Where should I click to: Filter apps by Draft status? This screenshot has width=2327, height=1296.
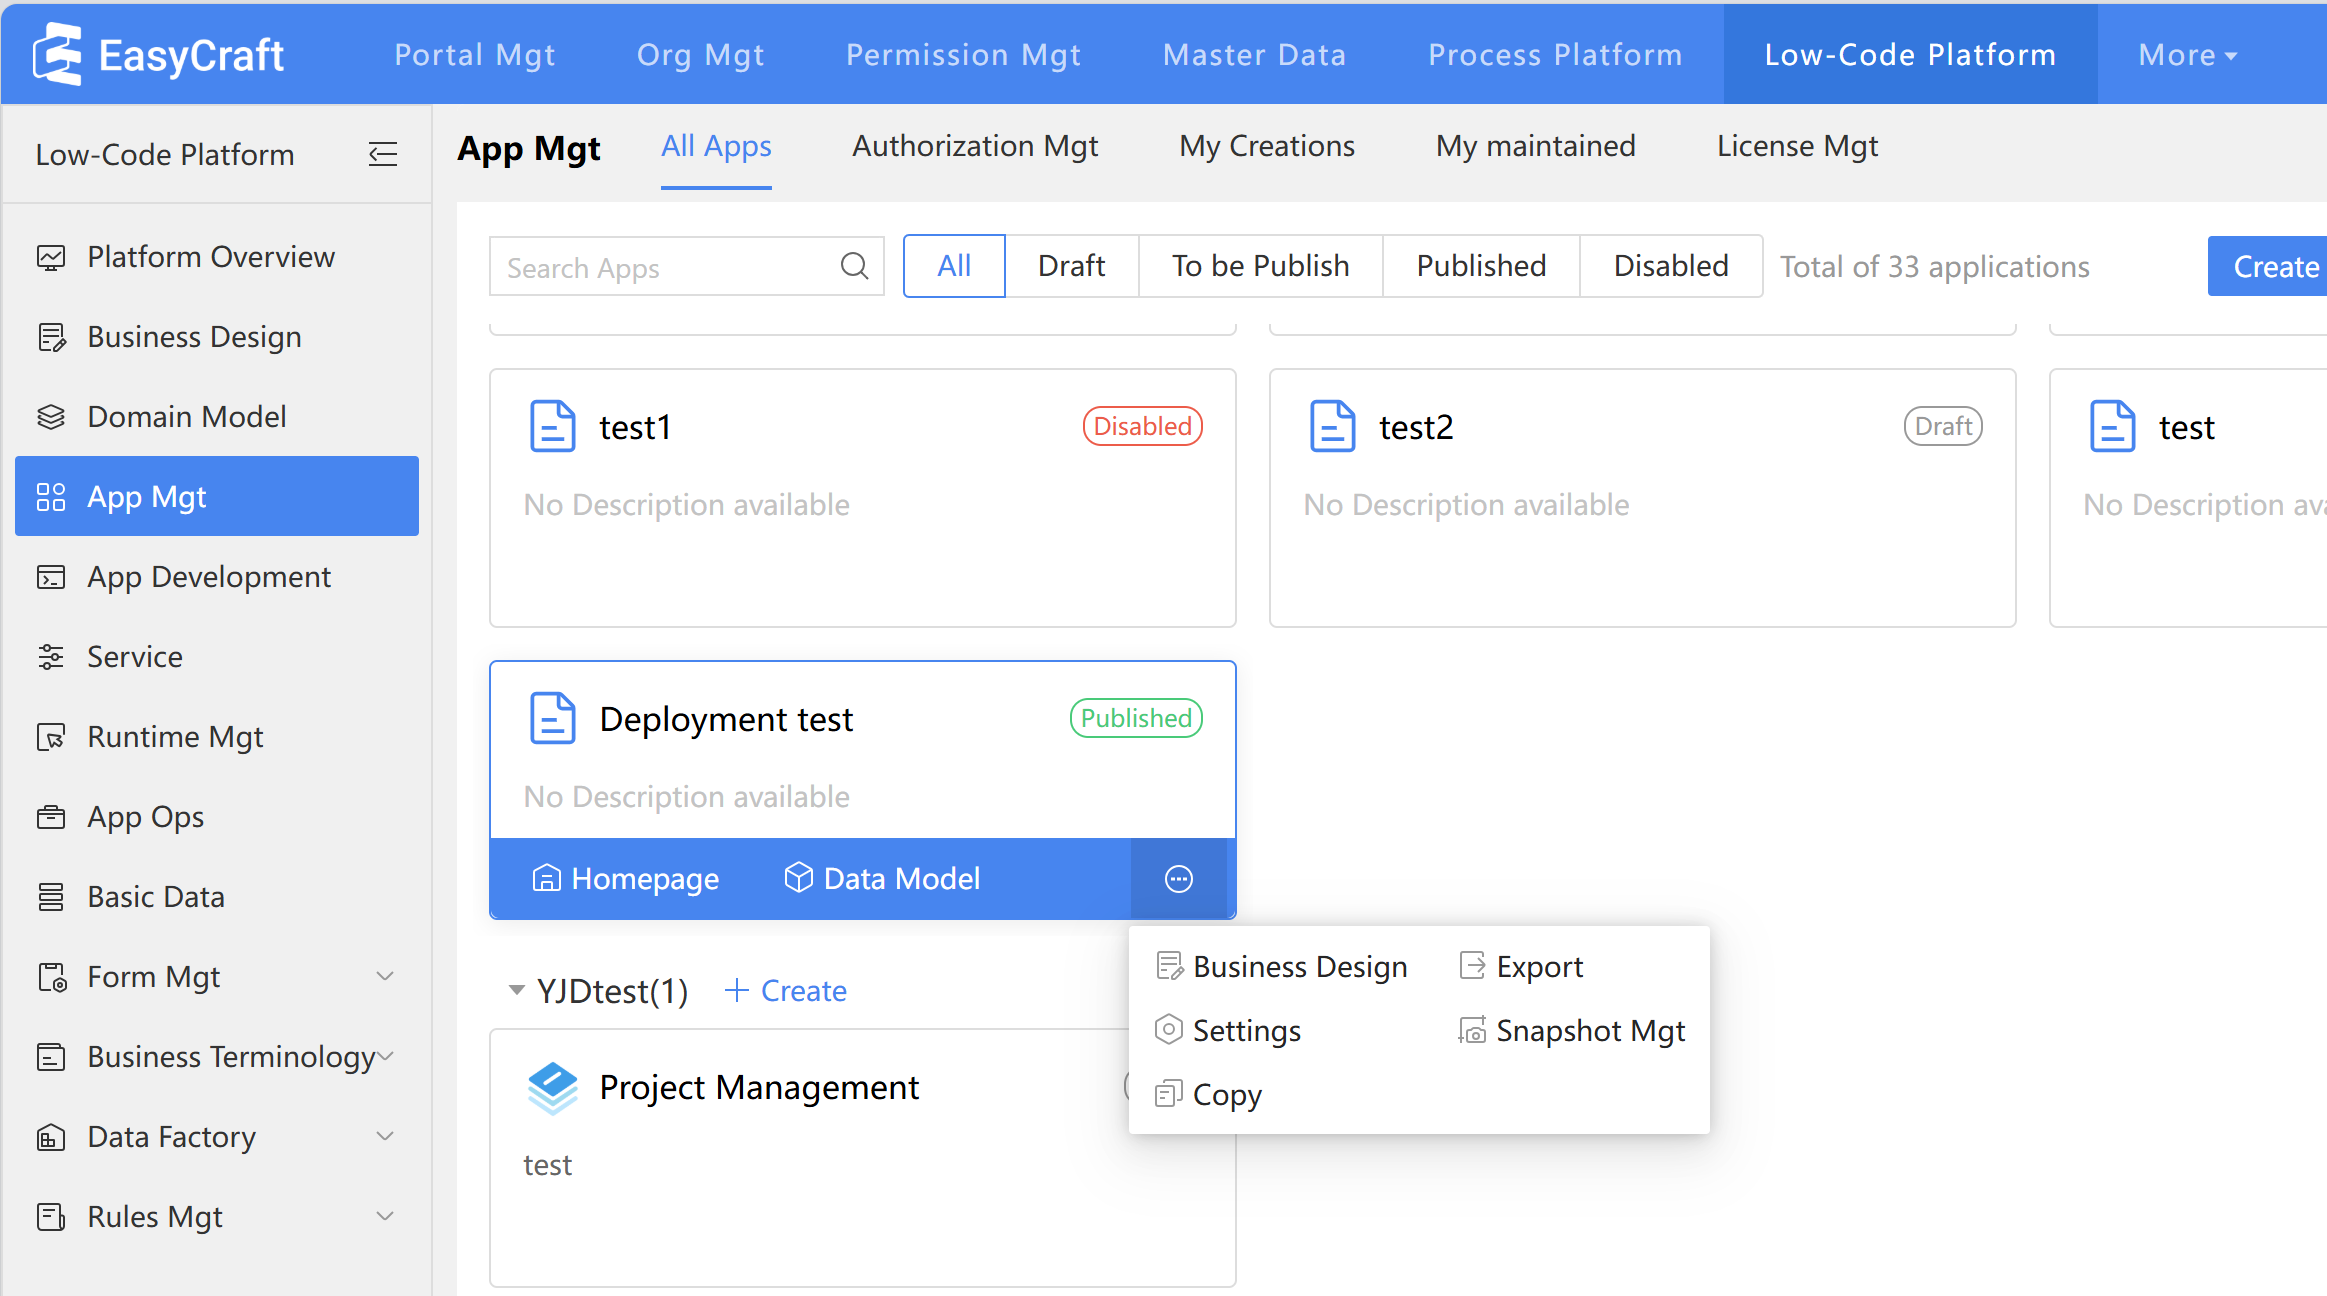click(x=1071, y=266)
